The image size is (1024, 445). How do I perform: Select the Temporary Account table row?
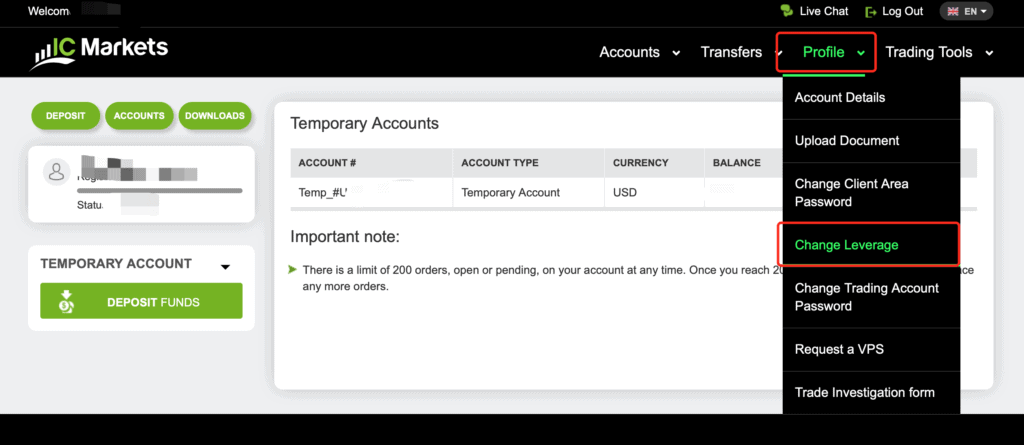click(536, 193)
